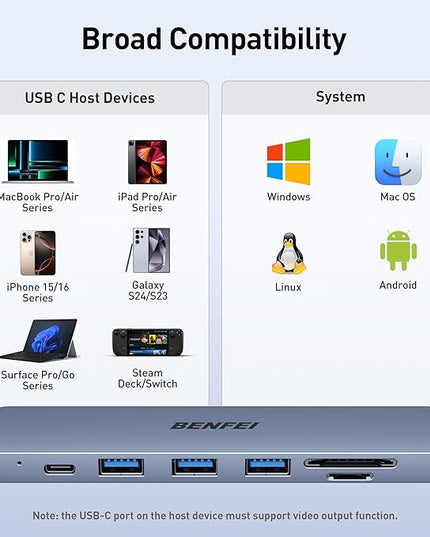Click the Surface Pro tablet image
The image size is (430, 537).
coord(39,340)
